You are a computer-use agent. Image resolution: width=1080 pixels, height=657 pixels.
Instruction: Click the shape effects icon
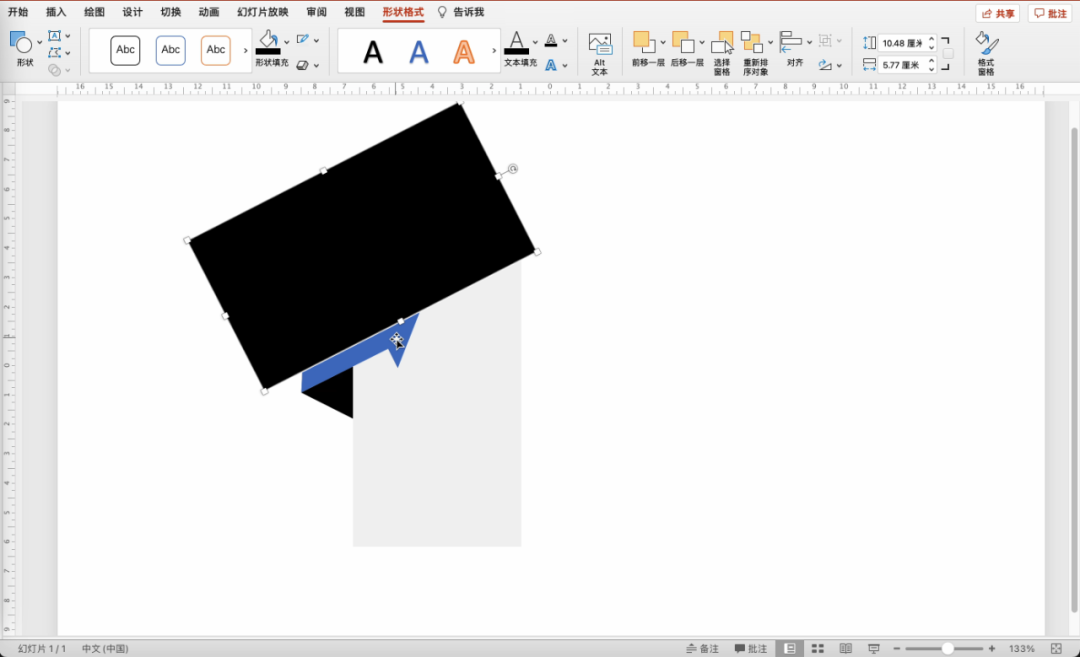302,65
